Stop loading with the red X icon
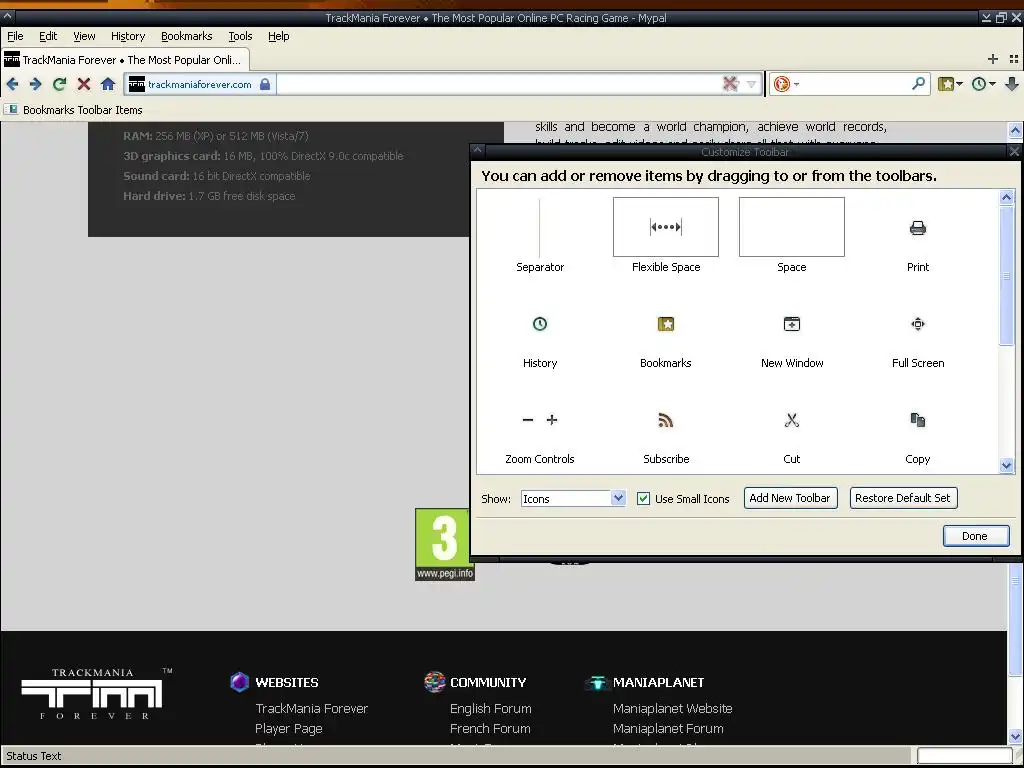The image size is (1024, 768). 84,84
